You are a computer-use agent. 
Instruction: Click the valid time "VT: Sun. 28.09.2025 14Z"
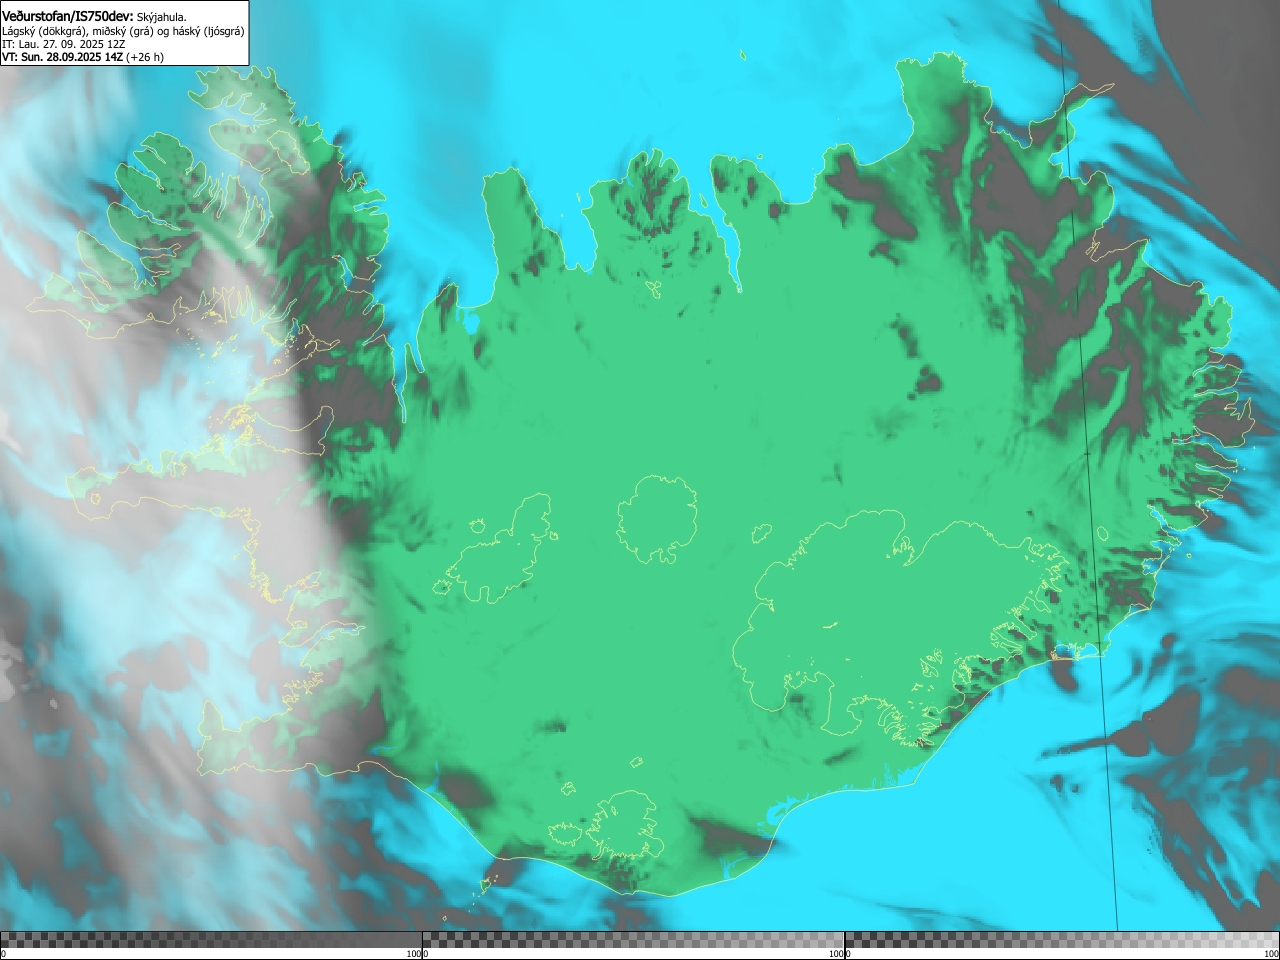(62, 57)
